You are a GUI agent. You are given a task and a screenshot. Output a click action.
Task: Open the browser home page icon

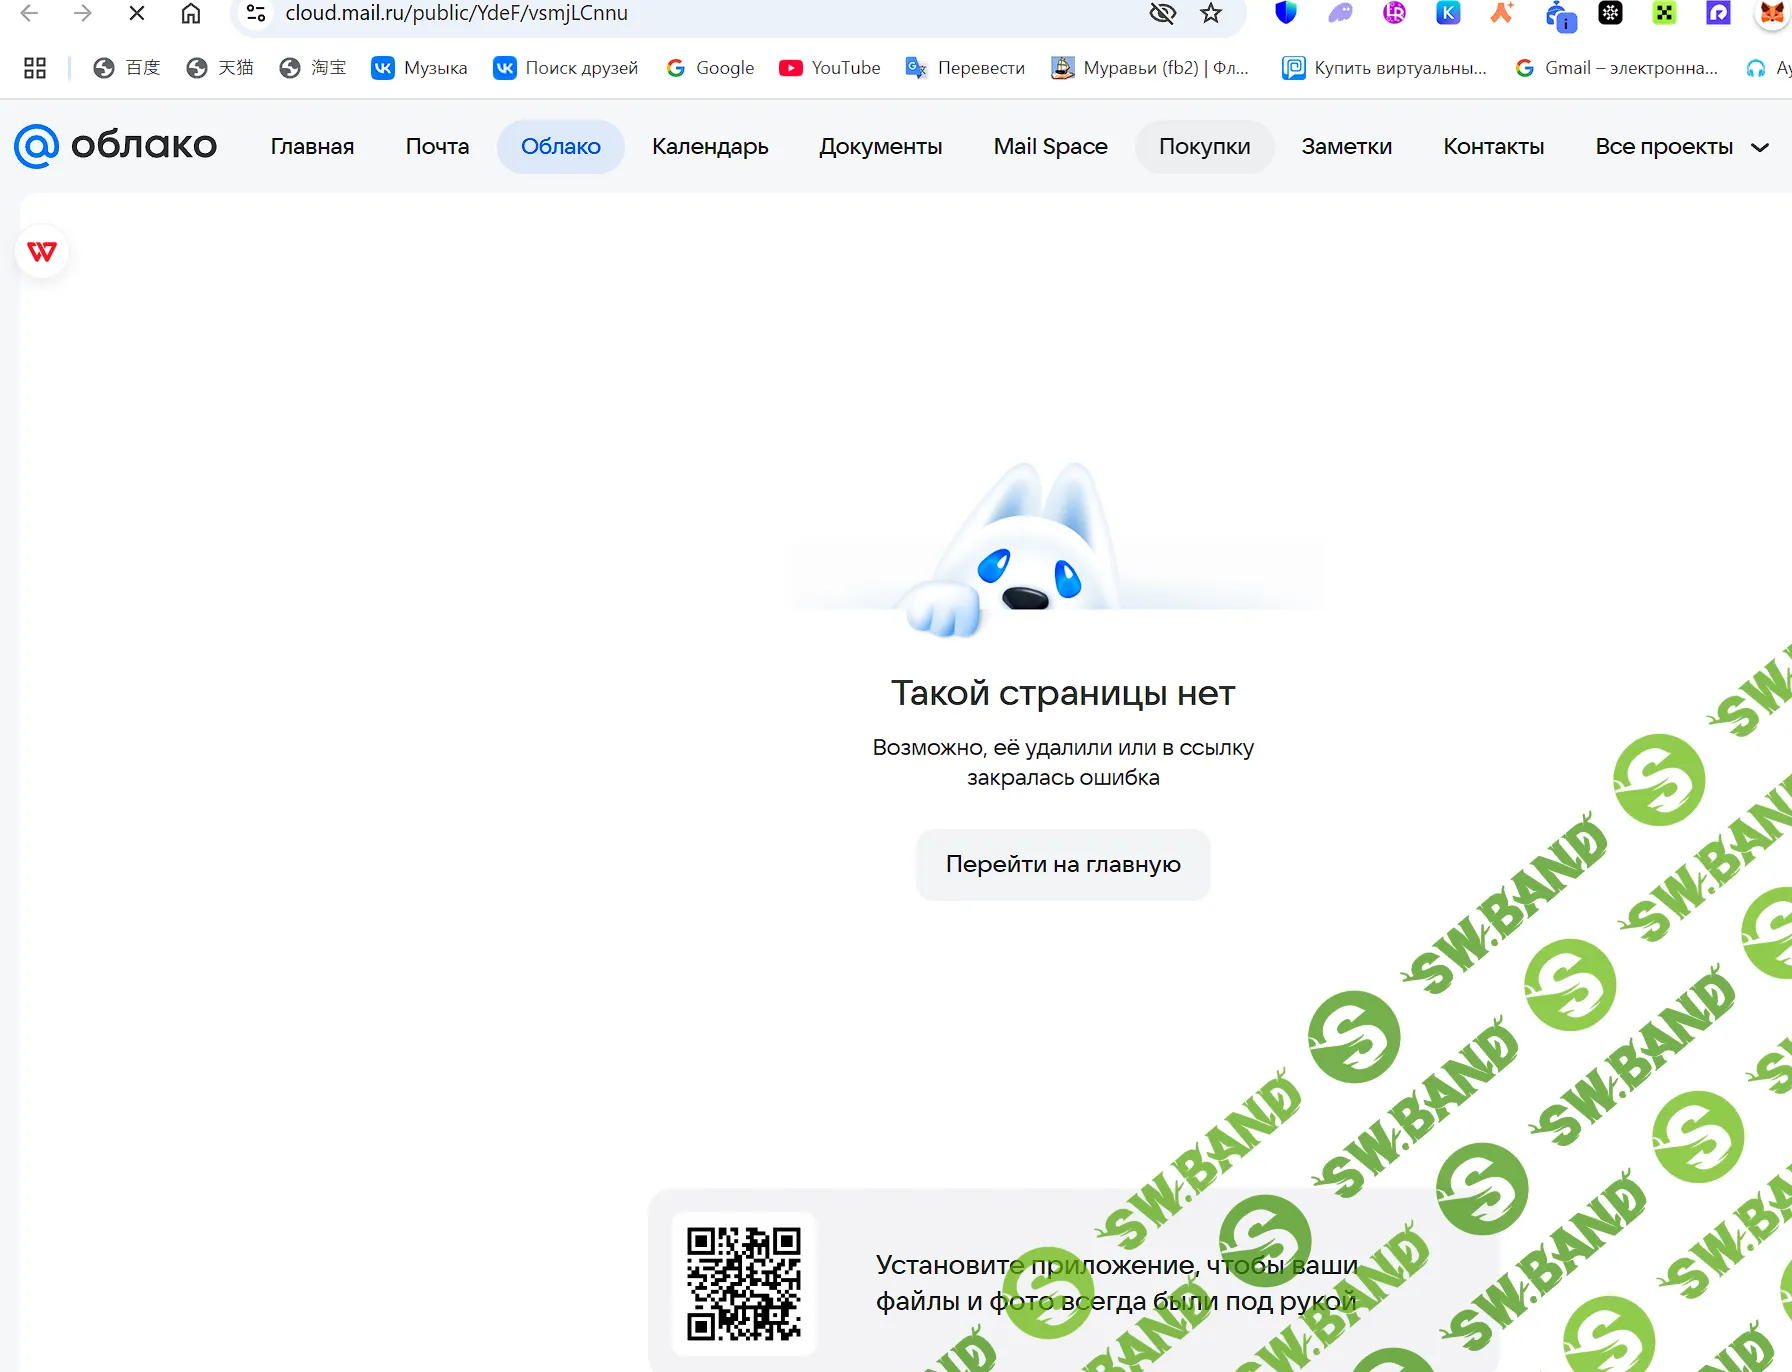tap(190, 13)
